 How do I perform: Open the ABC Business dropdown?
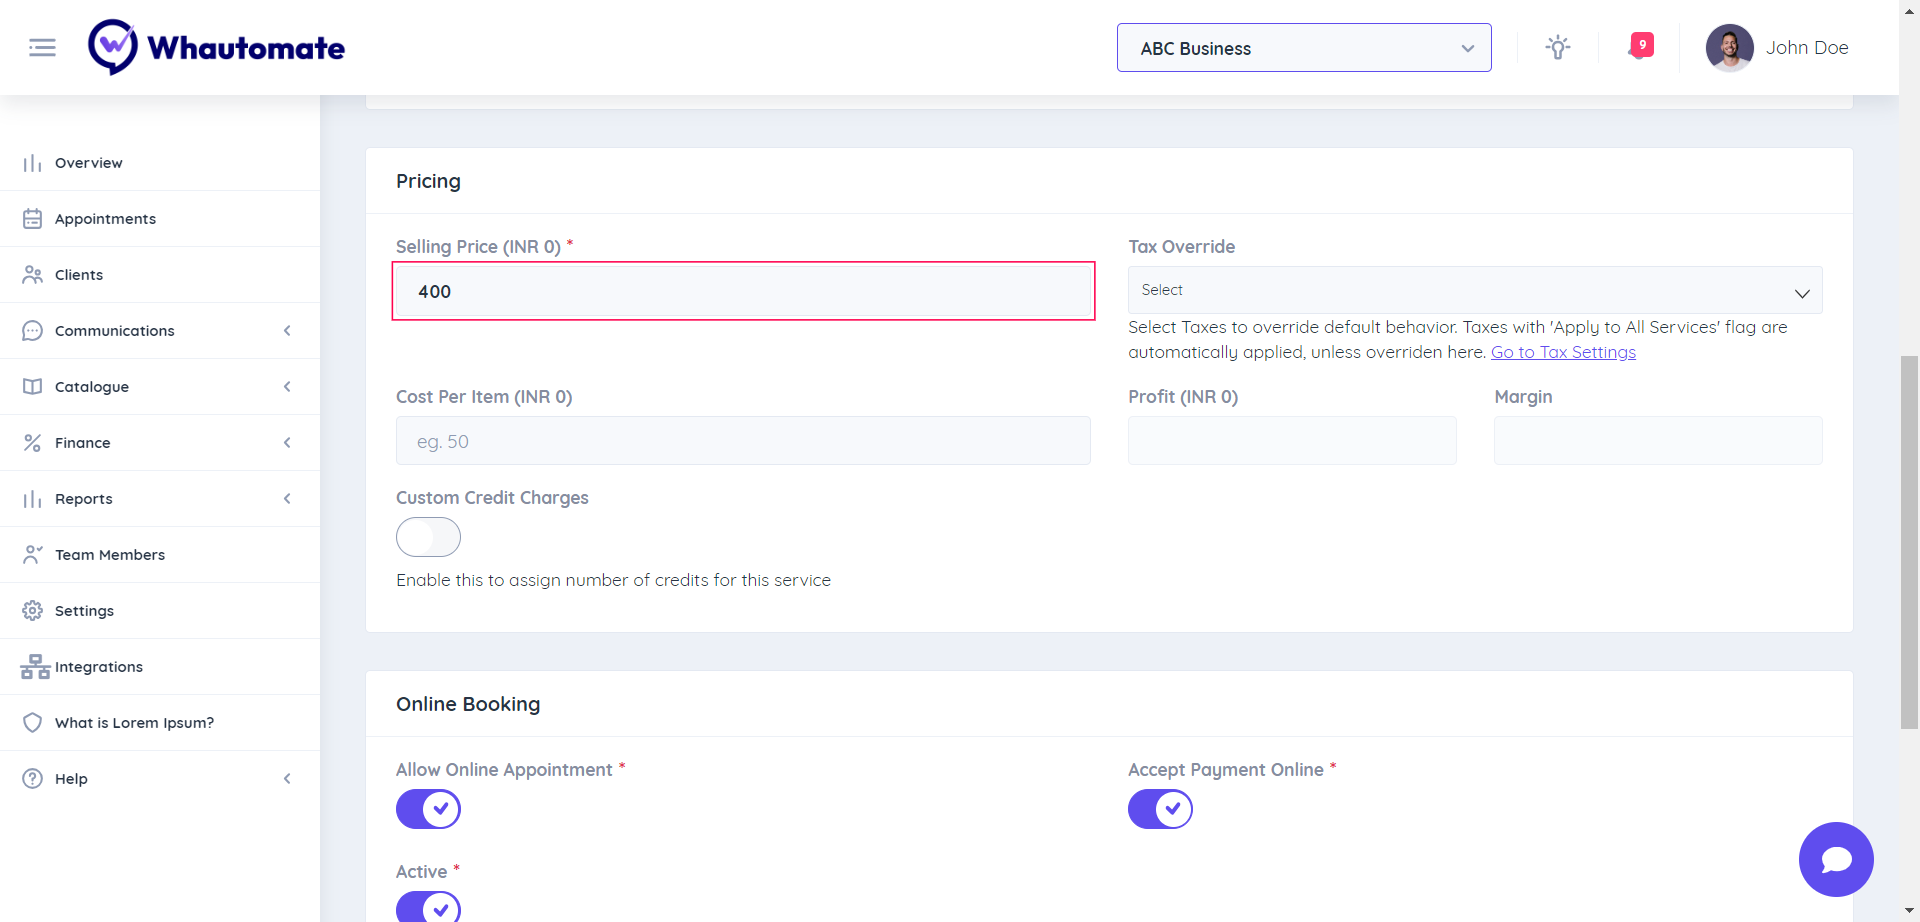click(1303, 48)
